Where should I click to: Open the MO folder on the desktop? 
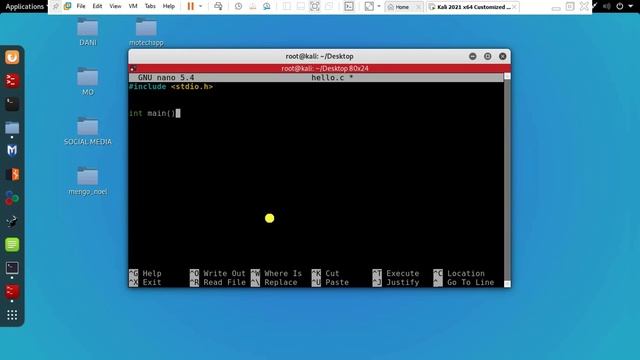tap(88, 82)
